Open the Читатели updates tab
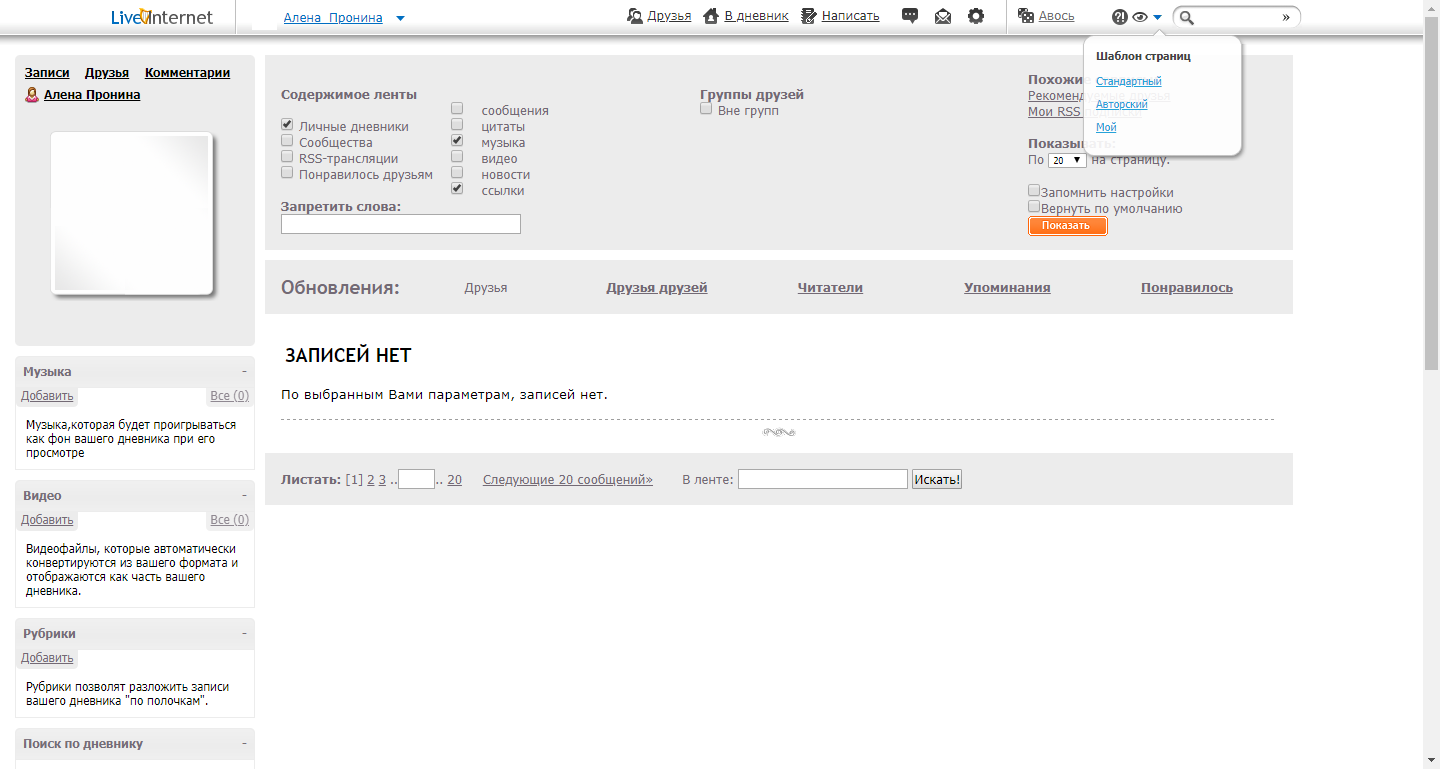The height and width of the screenshot is (769, 1440). (830, 288)
